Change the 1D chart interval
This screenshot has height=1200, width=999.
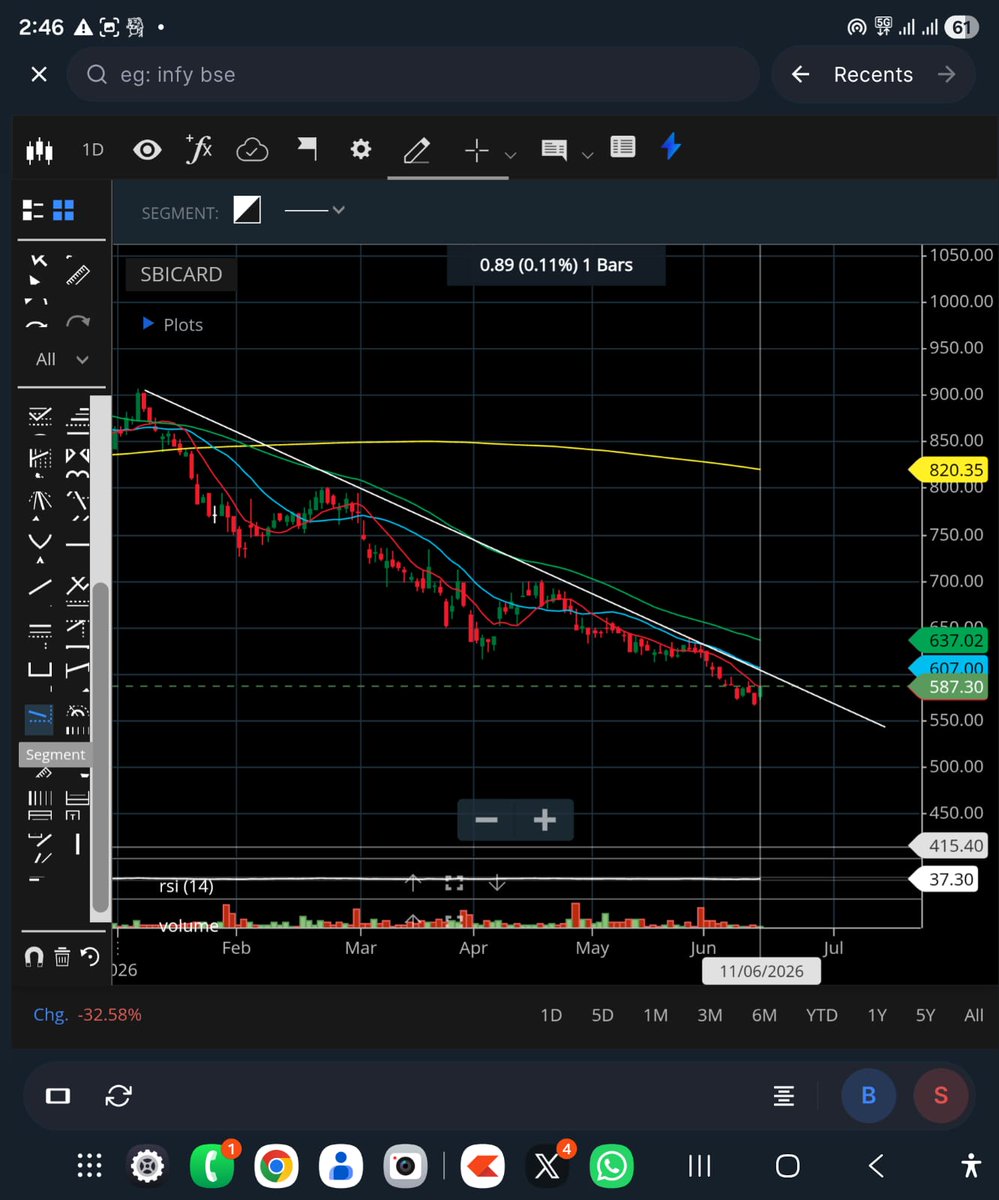pos(93,150)
